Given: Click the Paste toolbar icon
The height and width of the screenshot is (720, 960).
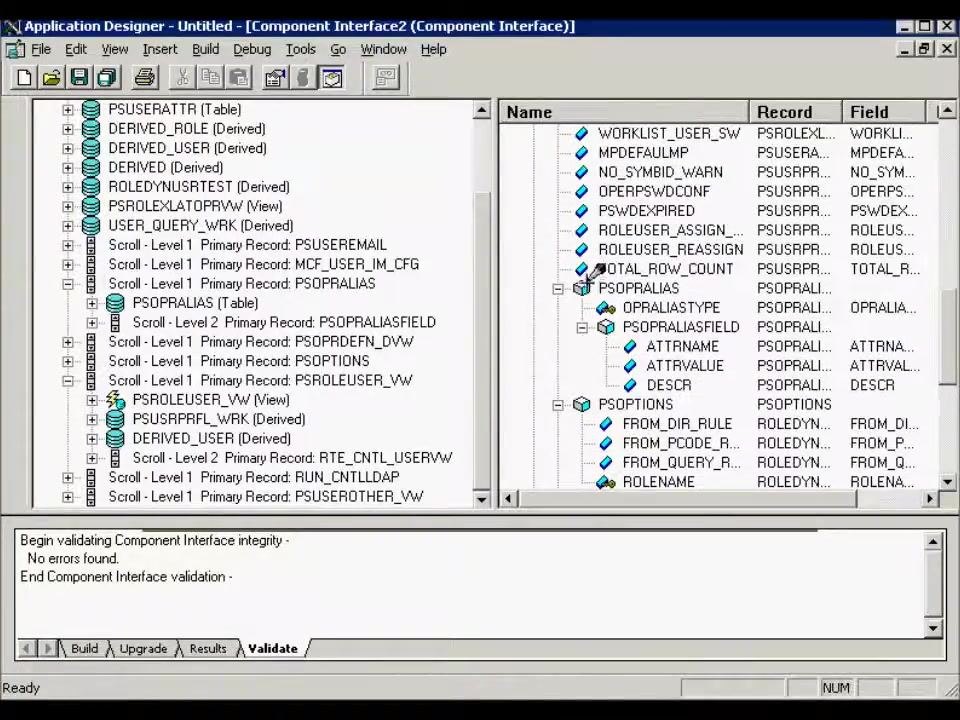Looking at the screenshot, I should pos(239,78).
